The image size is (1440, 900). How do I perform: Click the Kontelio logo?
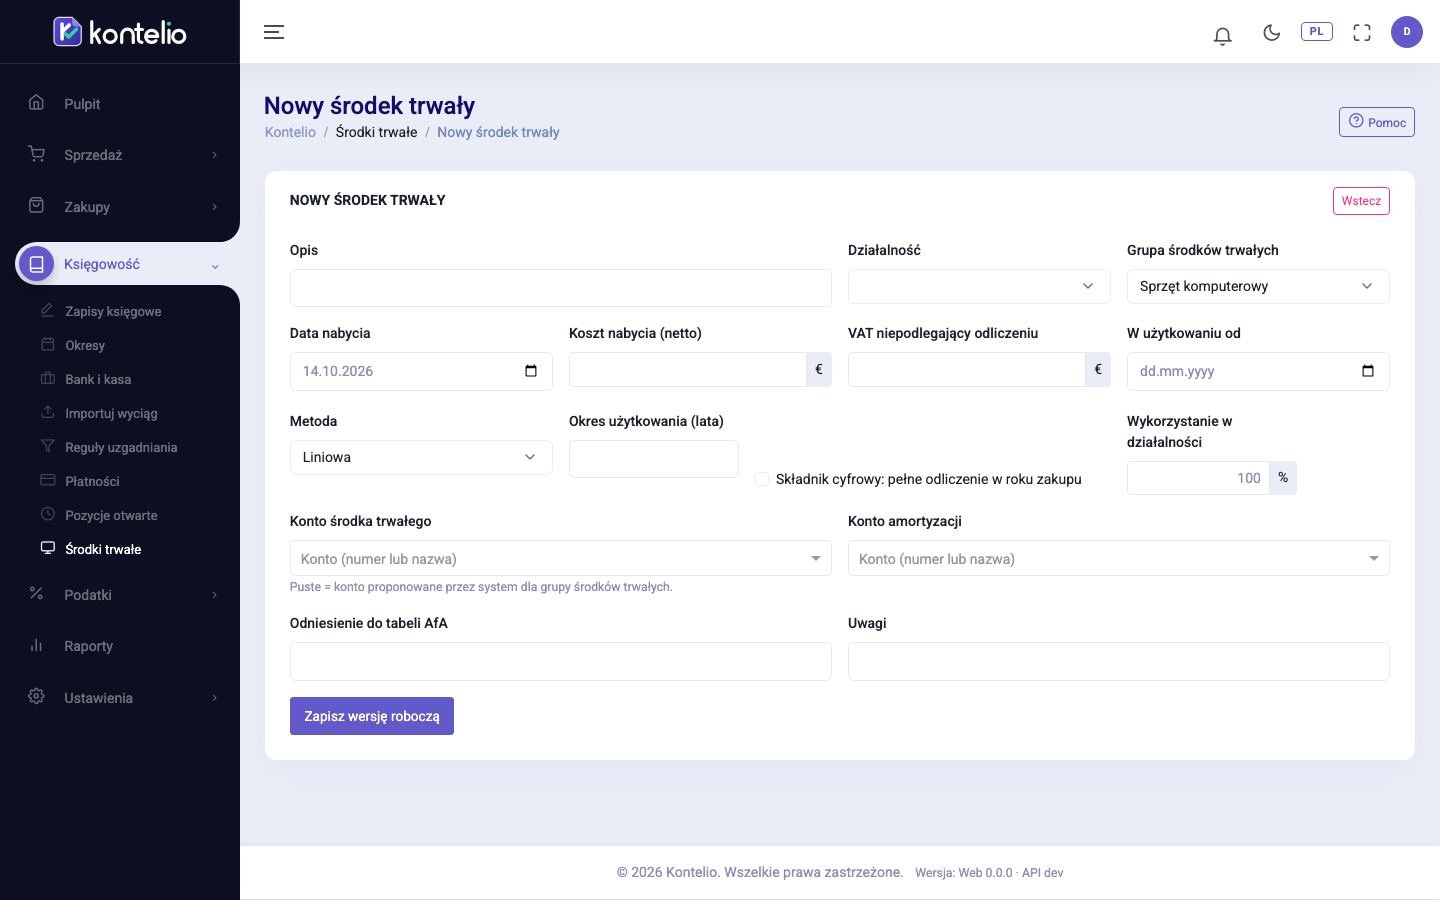(x=120, y=32)
